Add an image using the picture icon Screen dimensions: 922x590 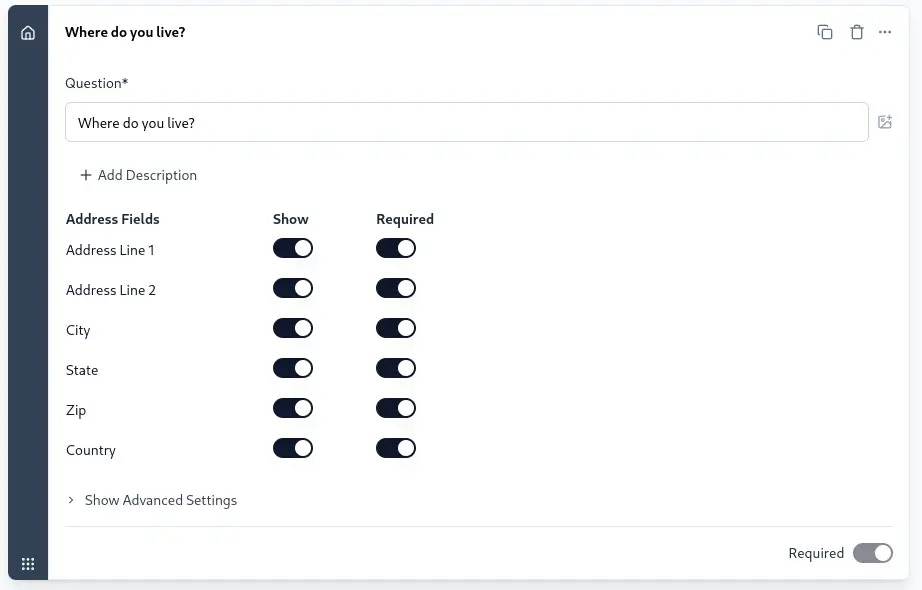(x=884, y=121)
